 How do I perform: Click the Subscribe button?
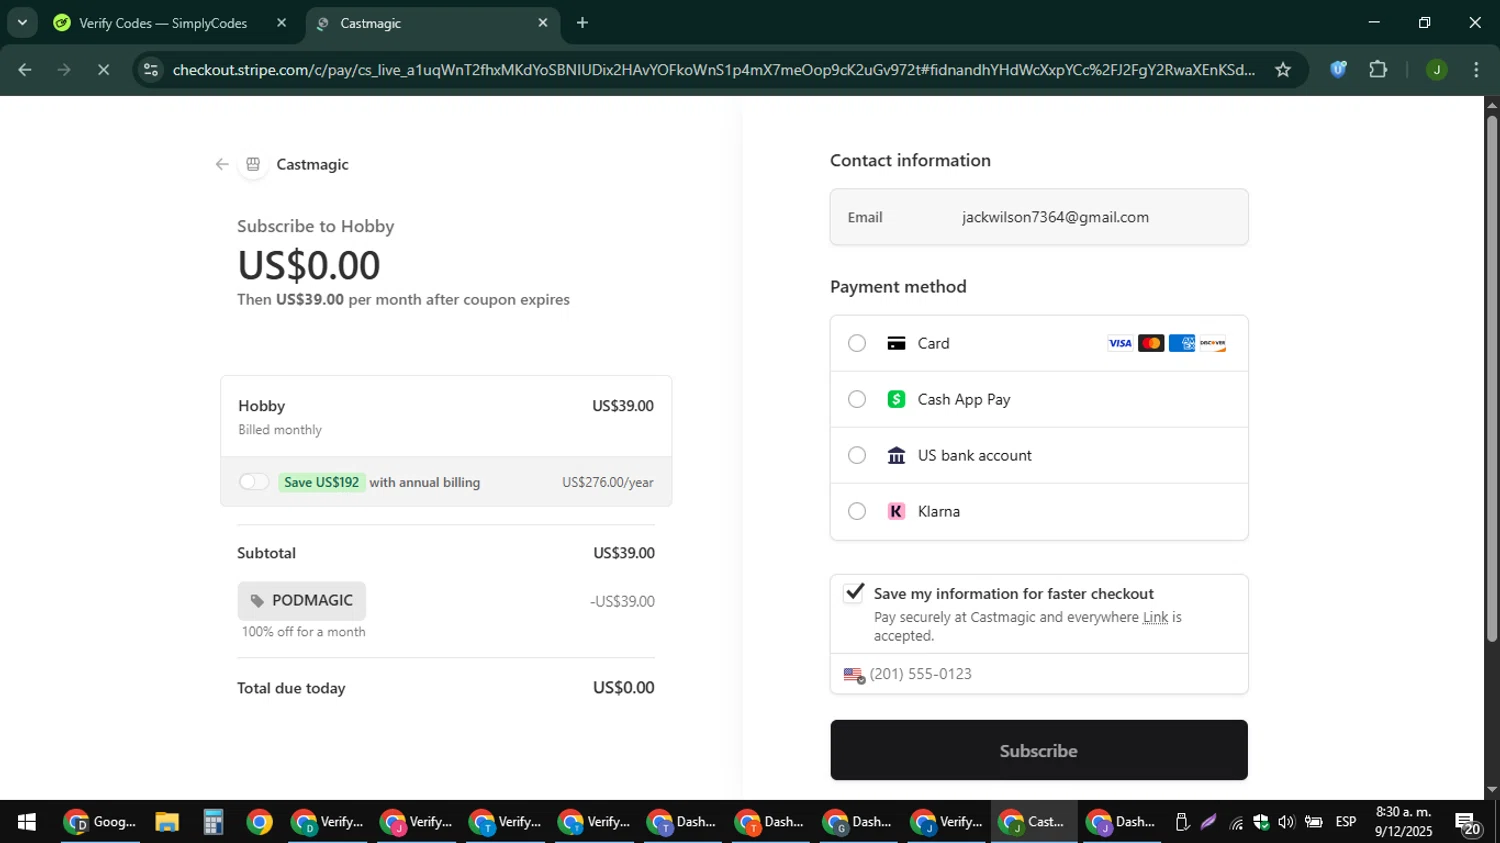(1039, 750)
